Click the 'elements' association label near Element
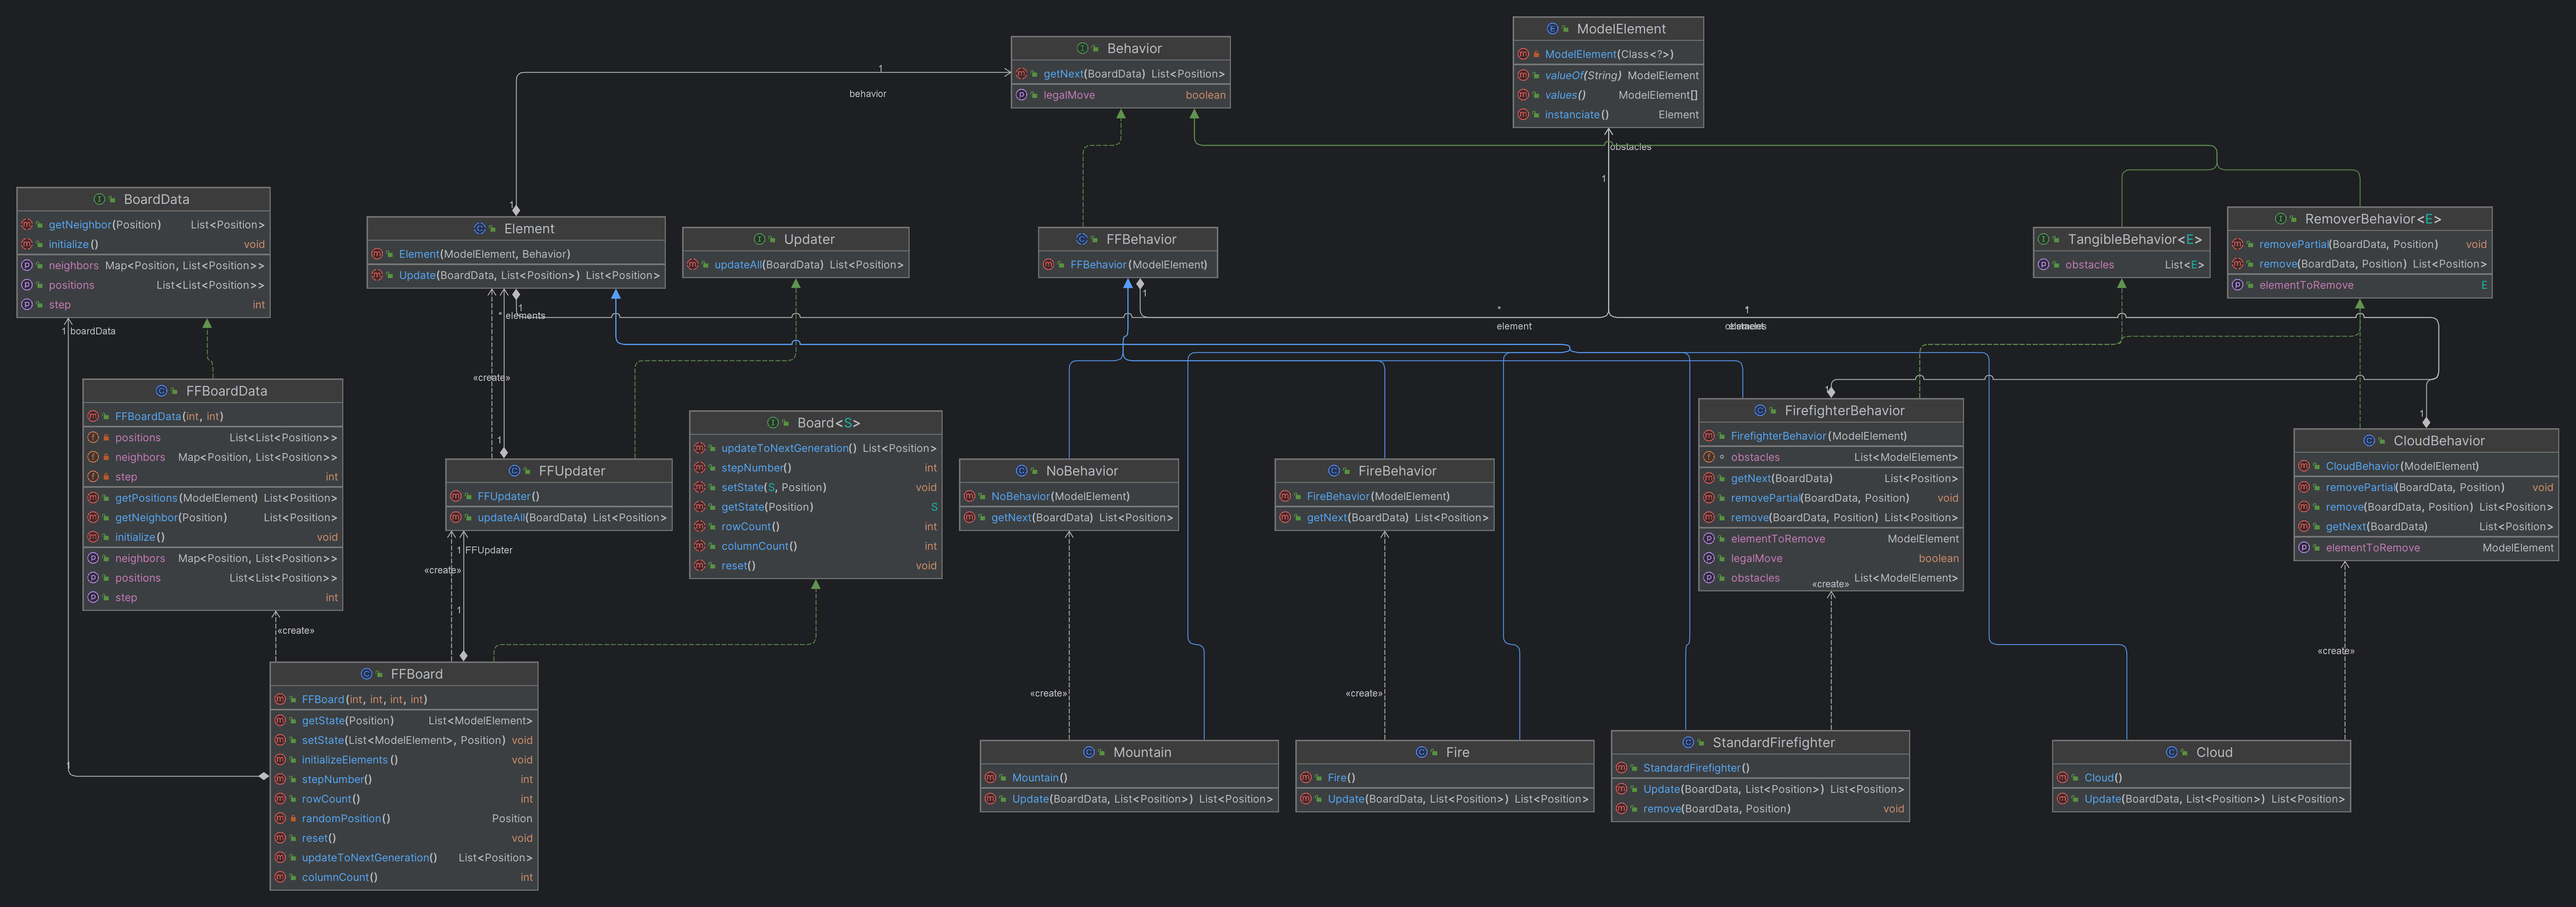This screenshot has width=2576, height=907. [x=525, y=316]
